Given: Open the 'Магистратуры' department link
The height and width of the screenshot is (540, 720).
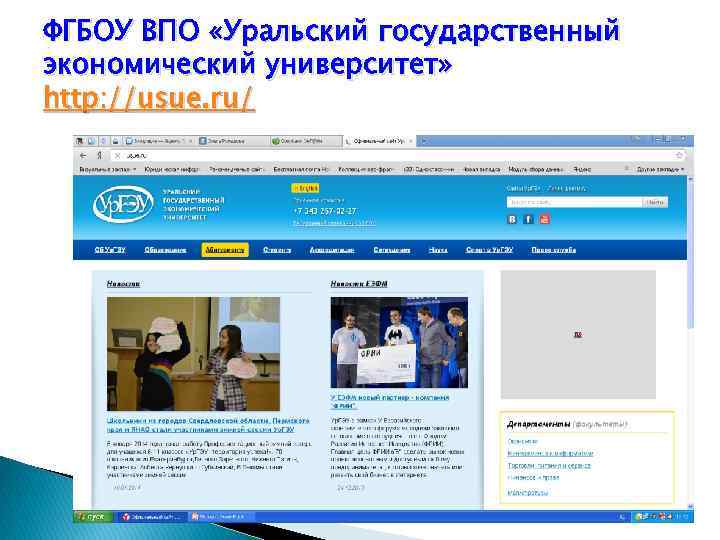Looking at the screenshot, I should click(528, 493).
